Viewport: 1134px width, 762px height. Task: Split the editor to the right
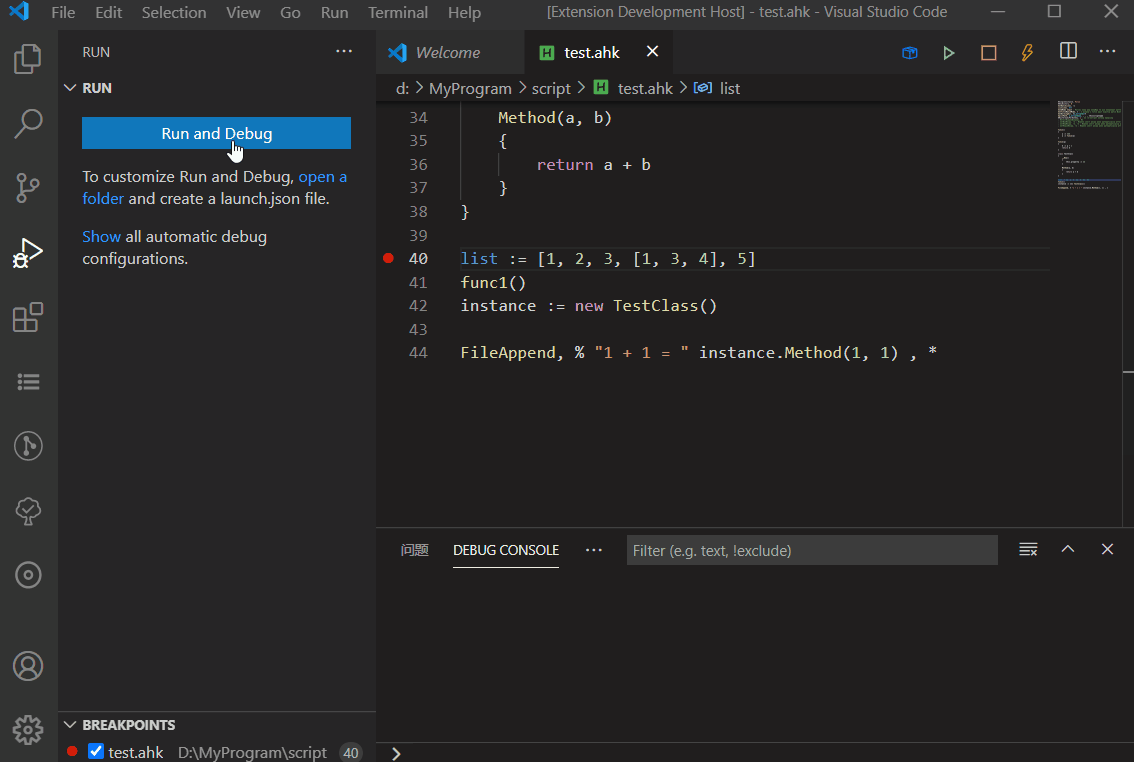point(1068,51)
